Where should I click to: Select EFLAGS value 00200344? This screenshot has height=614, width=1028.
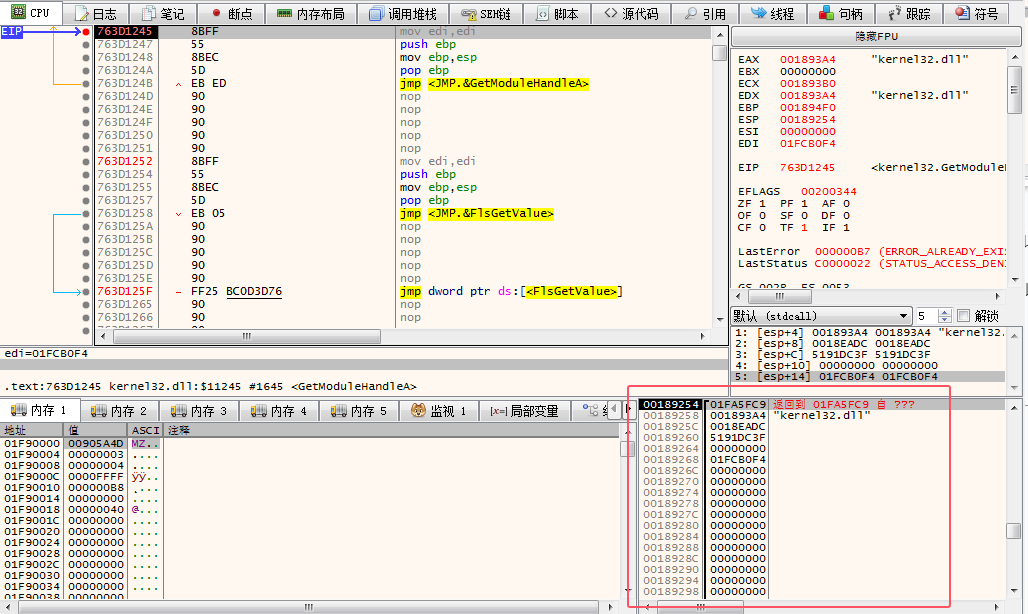coord(829,192)
